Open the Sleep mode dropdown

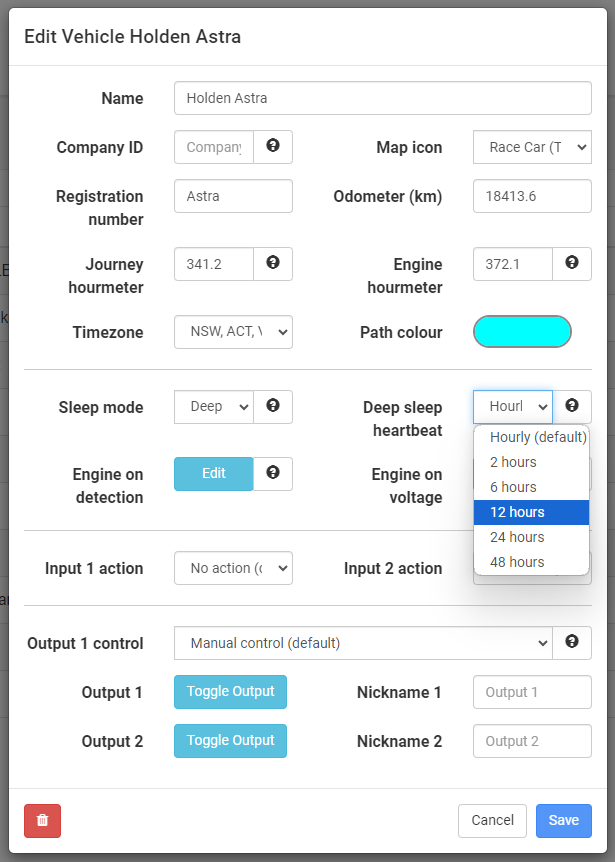point(214,407)
